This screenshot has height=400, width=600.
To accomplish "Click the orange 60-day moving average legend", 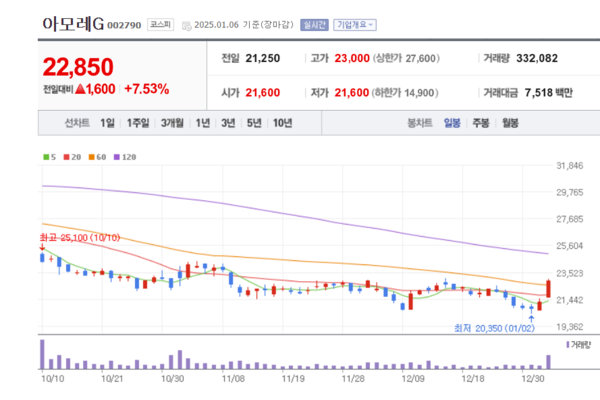I will [97, 157].
